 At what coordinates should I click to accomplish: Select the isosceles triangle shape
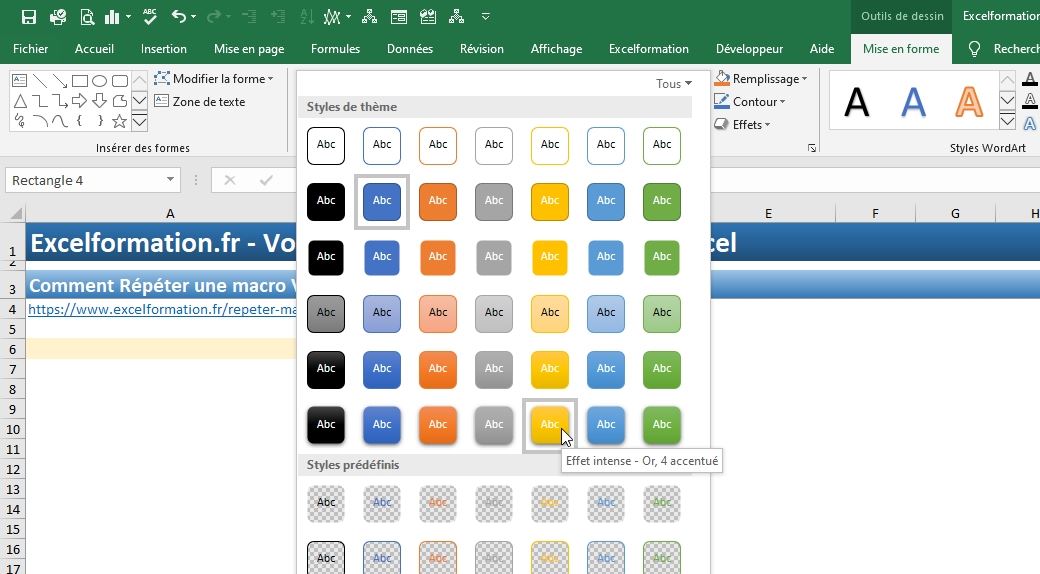[x=19, y=101]
